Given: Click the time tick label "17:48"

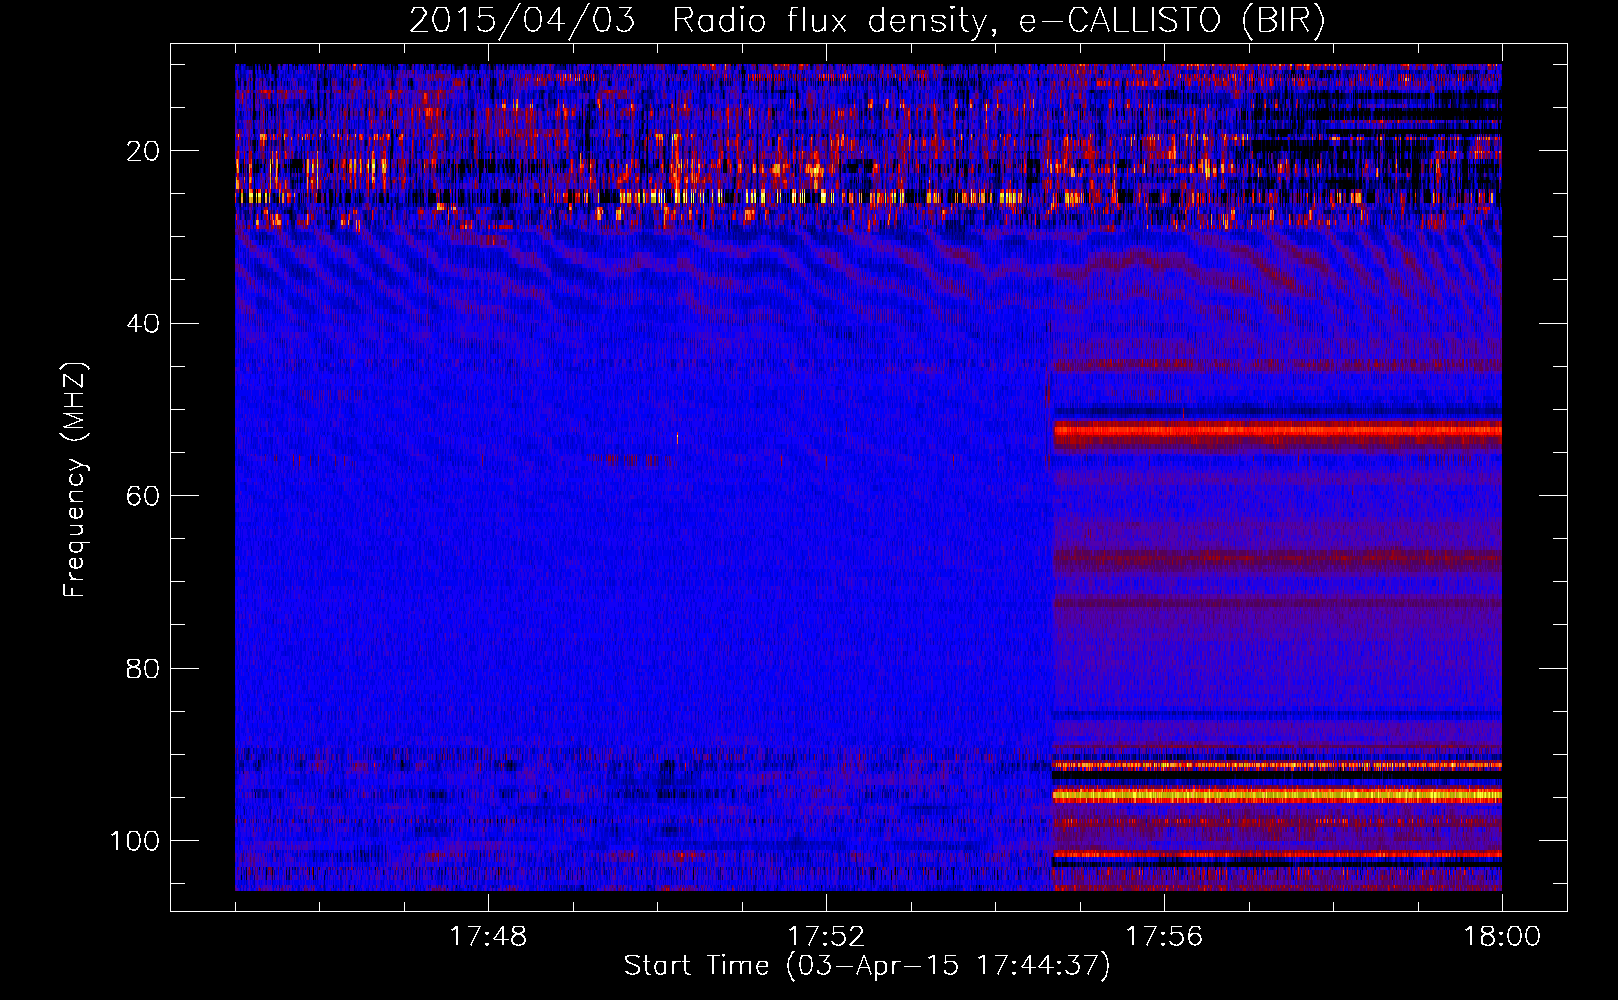Looking at the screenshot, I should point(488,937).
